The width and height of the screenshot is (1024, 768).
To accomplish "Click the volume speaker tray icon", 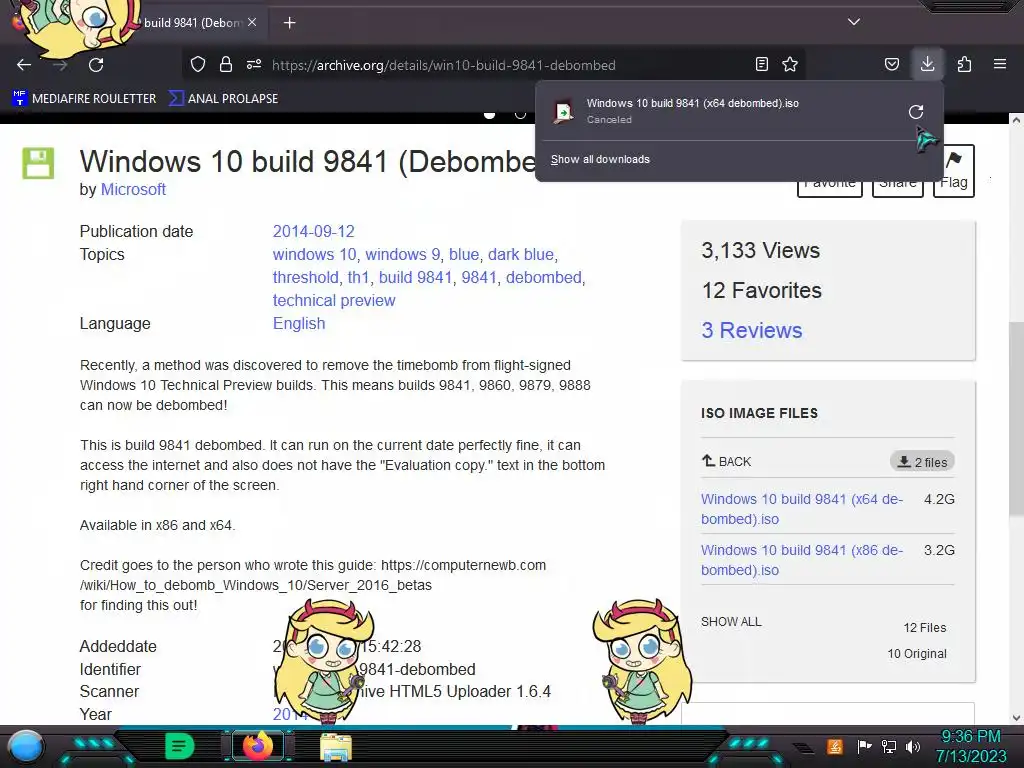I will [x=913, y=746].
